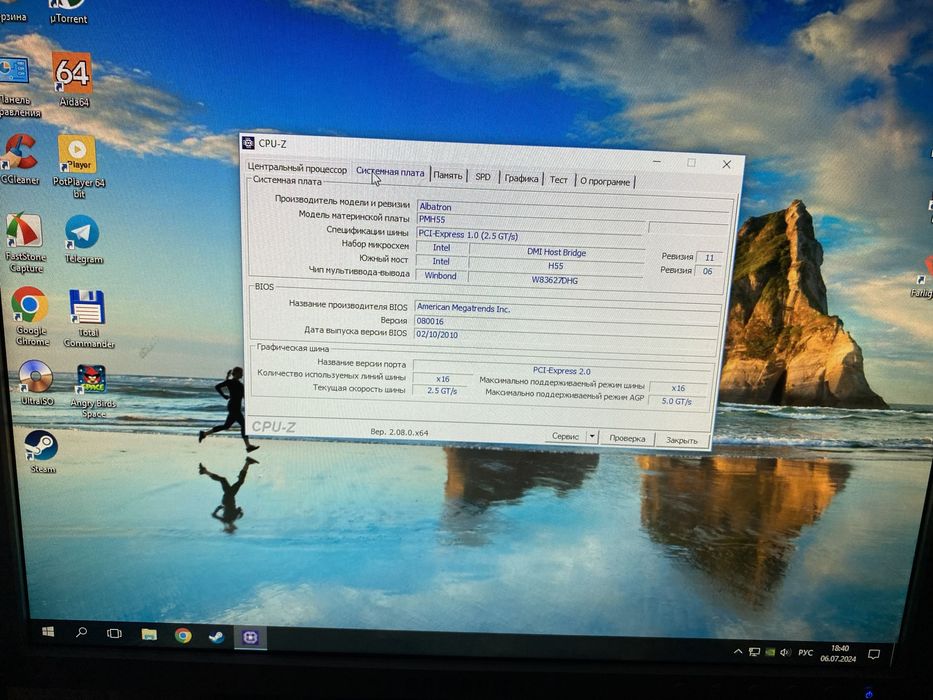Click the Закрыть button

pyautogui.click(x=681, y=440)
